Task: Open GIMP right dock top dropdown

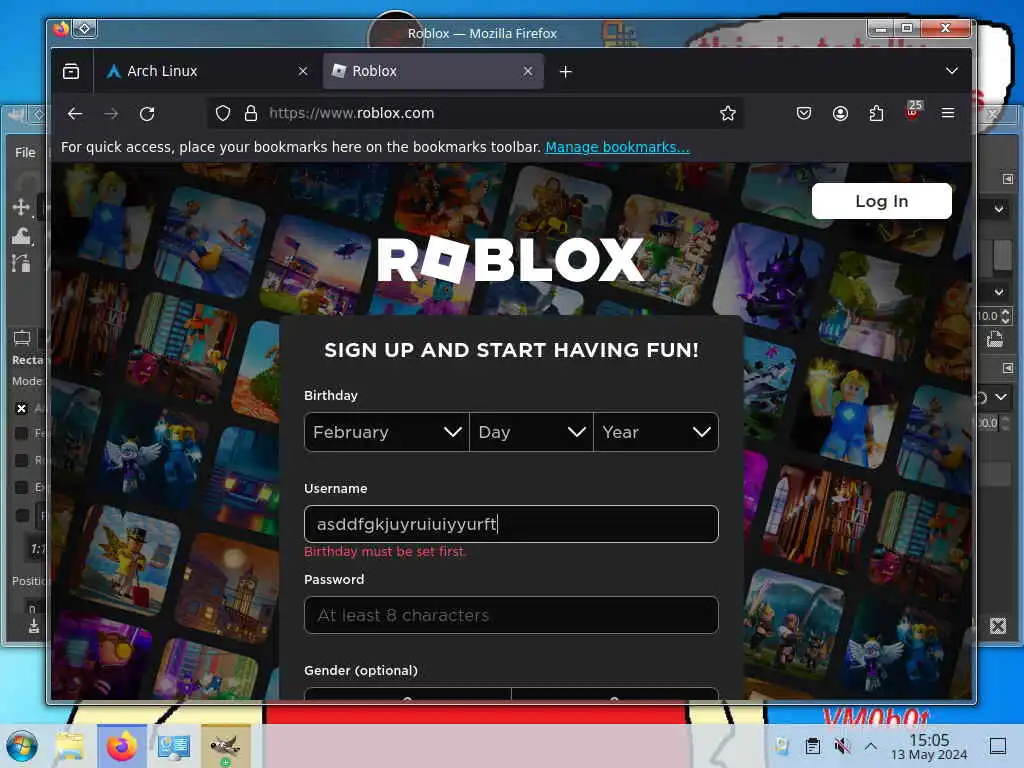Action: (x=999, y=210)
